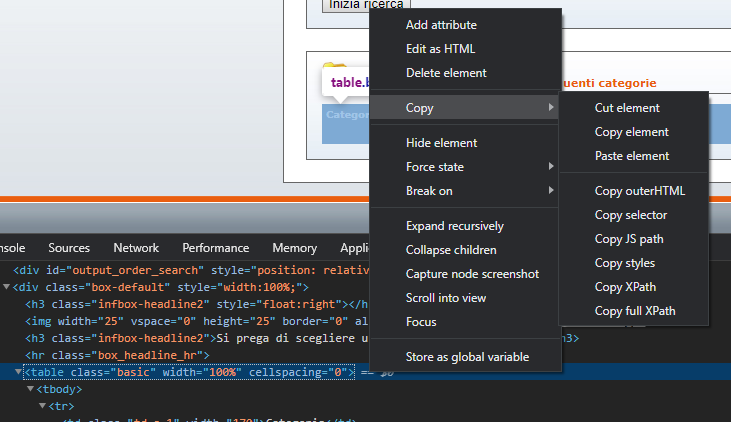This screenshot has width=731, height=422.
Task: Choose Hide element menu option
Action: [465, 143]
